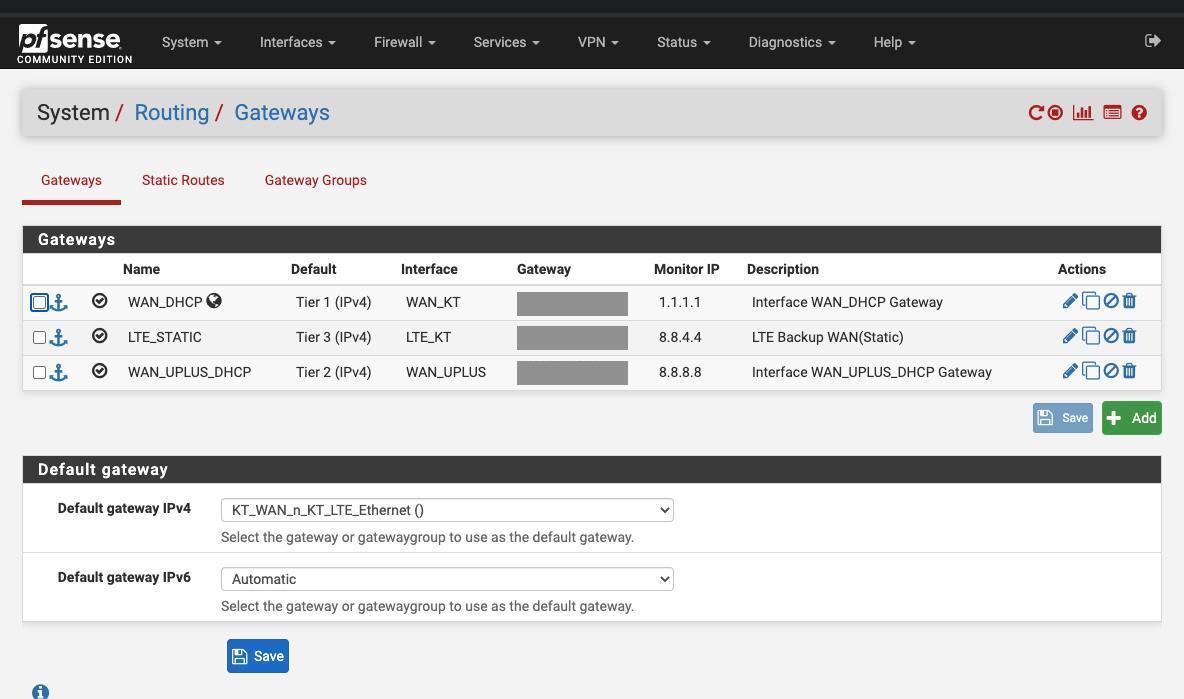Open the help question mark icon
Image resolution: width=1184 pixels, height=699 pixels.
point(1139,113)
